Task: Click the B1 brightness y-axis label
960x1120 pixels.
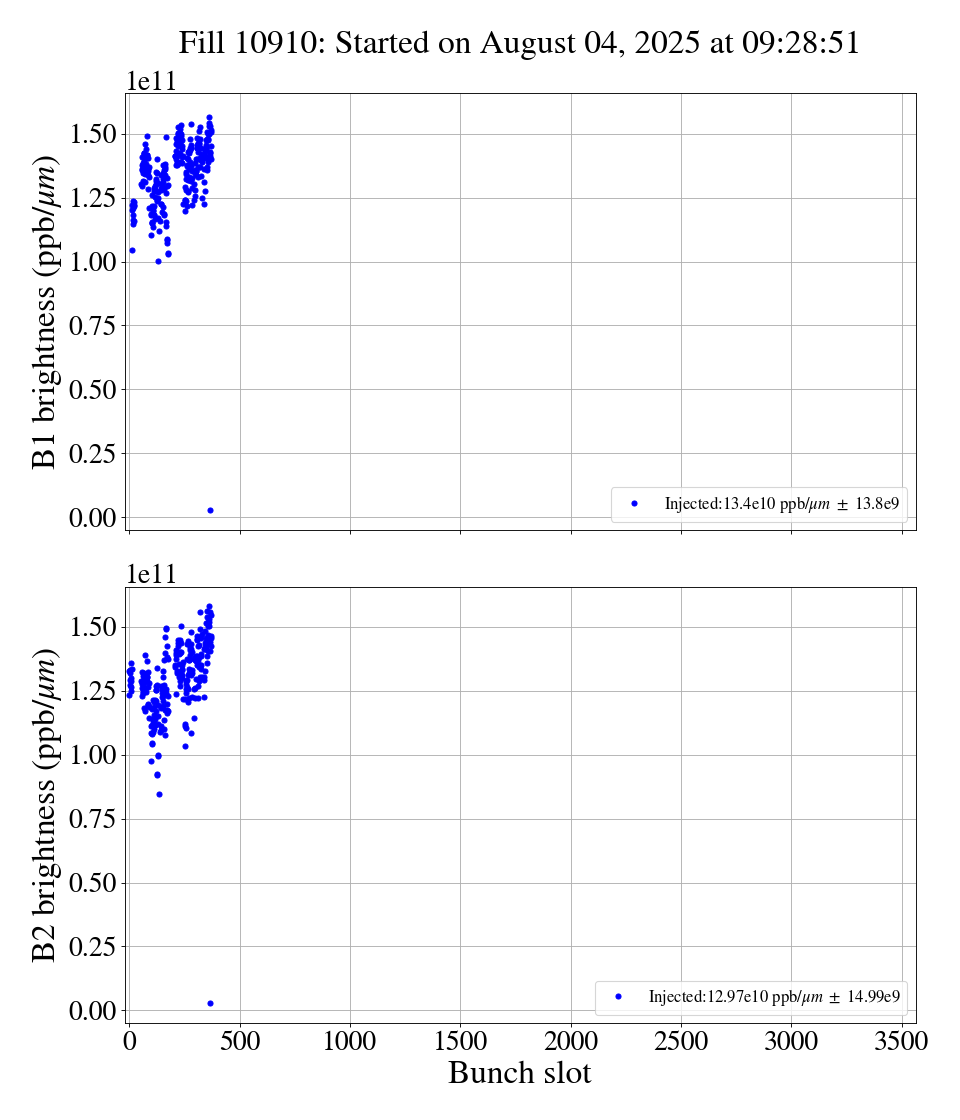Action: click(x=45, y=311)
